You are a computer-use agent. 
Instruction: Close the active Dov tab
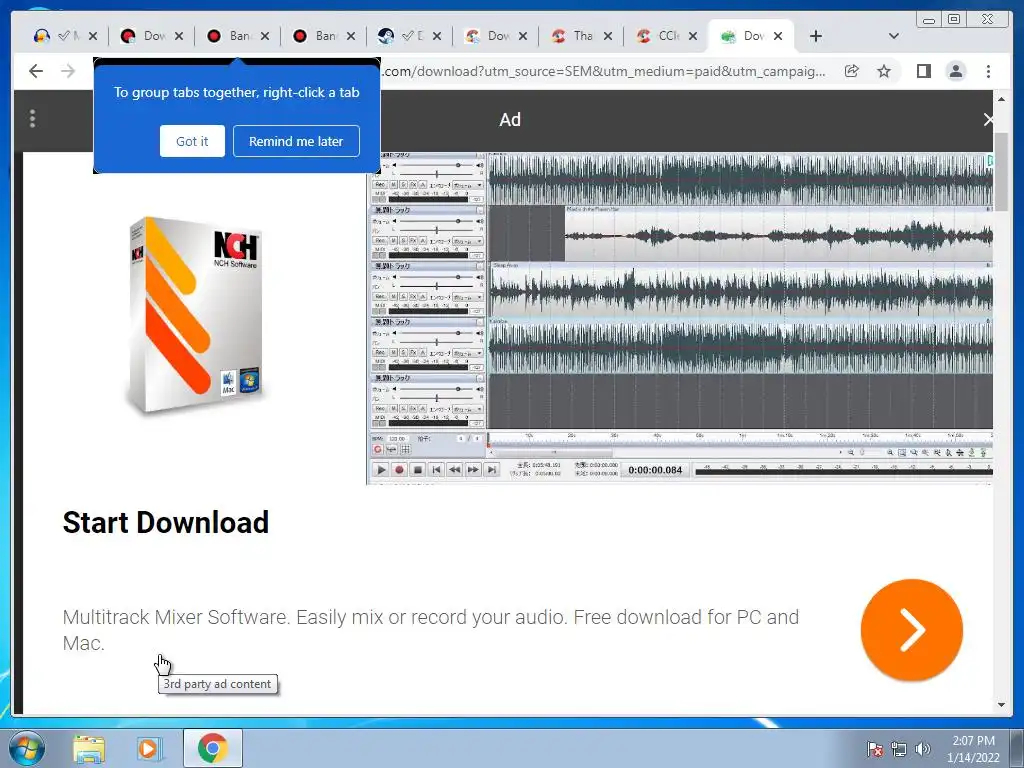tap(778, 36)
